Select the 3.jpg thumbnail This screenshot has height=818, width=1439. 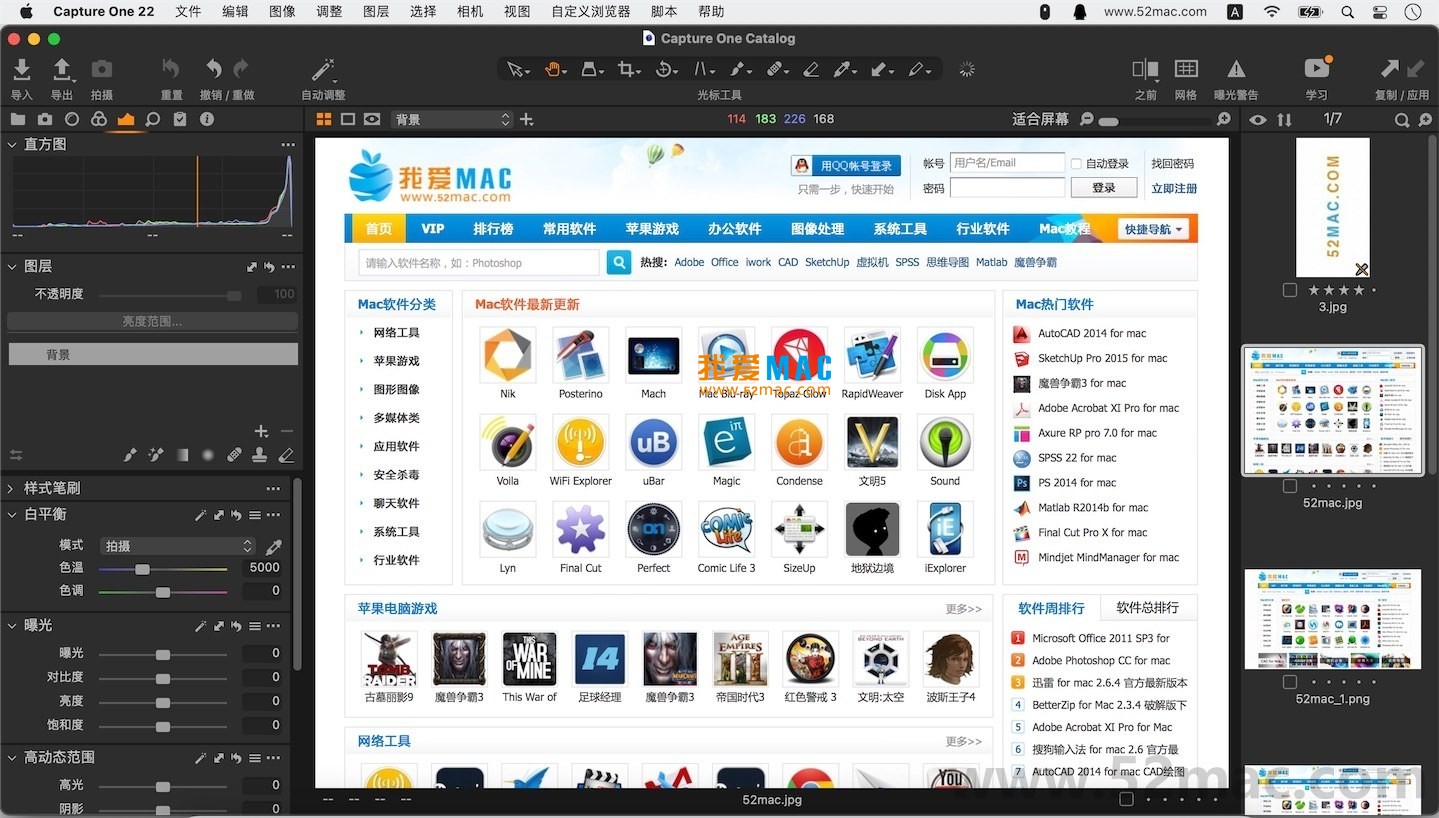(x=1332, y=207)
